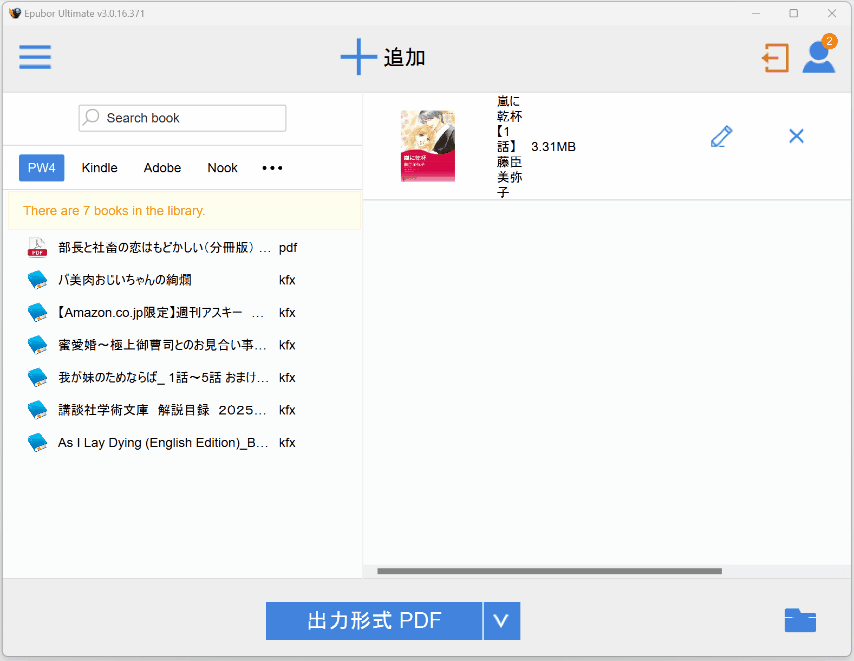This screenshot has height=661, width=854.
Task: Select the PW4 tab
Action: 41,168
